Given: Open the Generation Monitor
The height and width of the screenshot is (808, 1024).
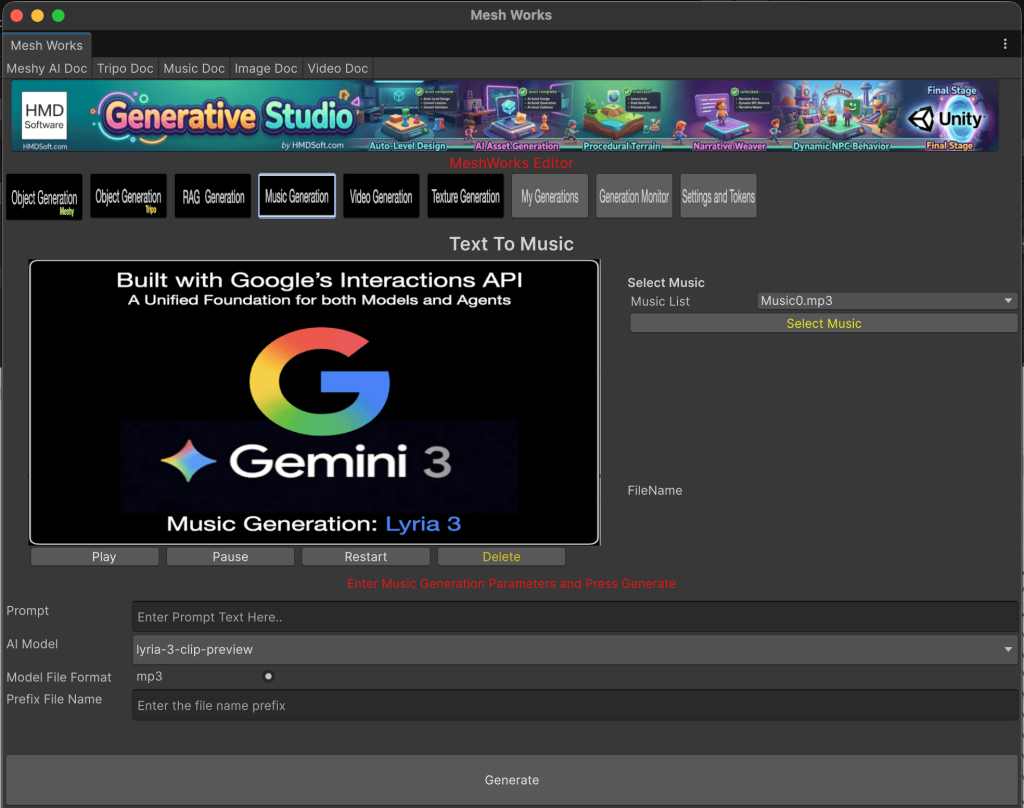Looking at the screenshot, I should click(634, 197).
